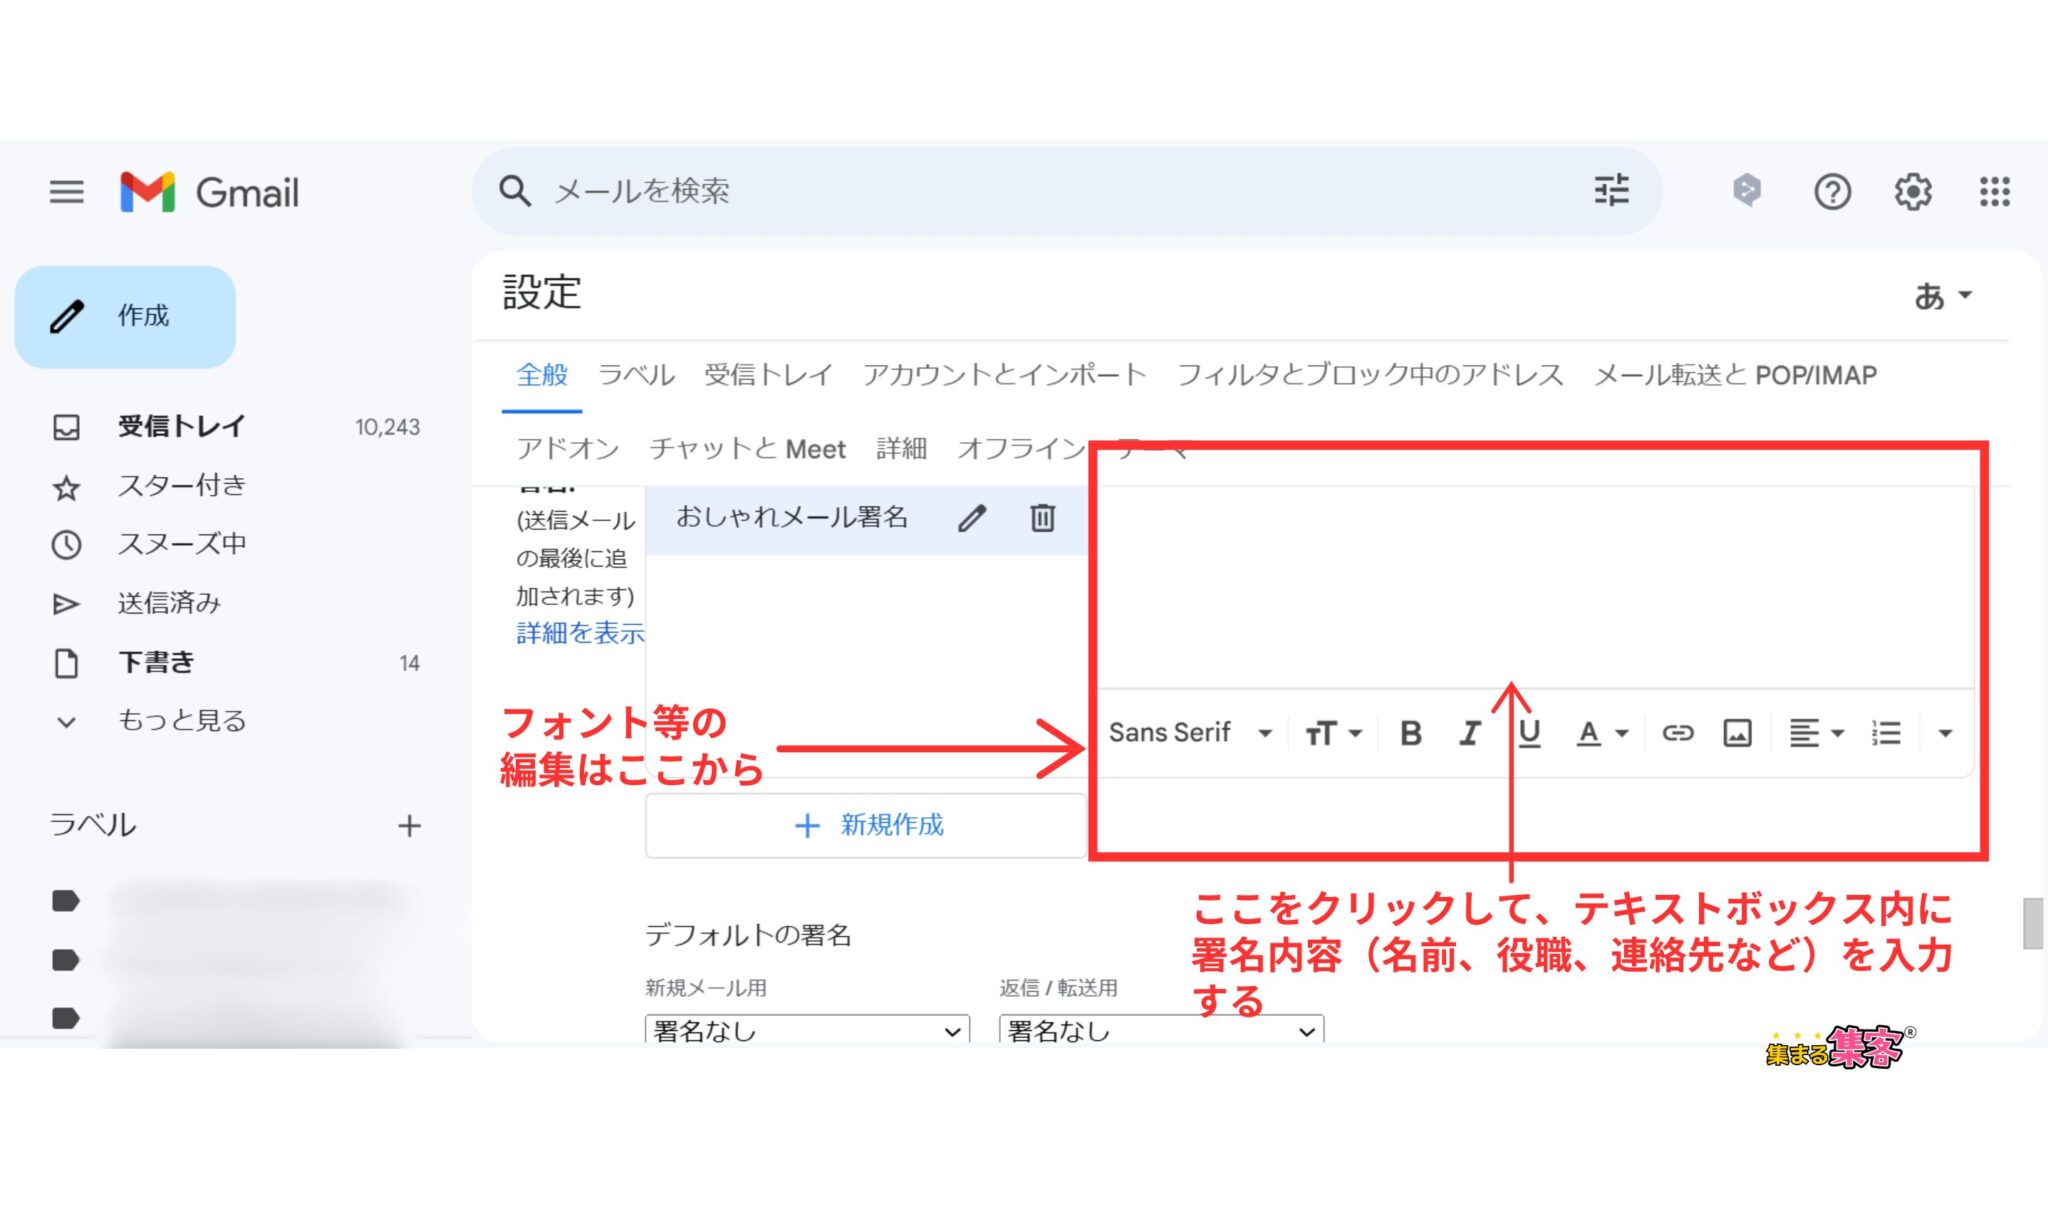This screenshot has width=2048, height=1229.
Task: Click 新規作成 to create a signature
Action: (x=866, y=826)
